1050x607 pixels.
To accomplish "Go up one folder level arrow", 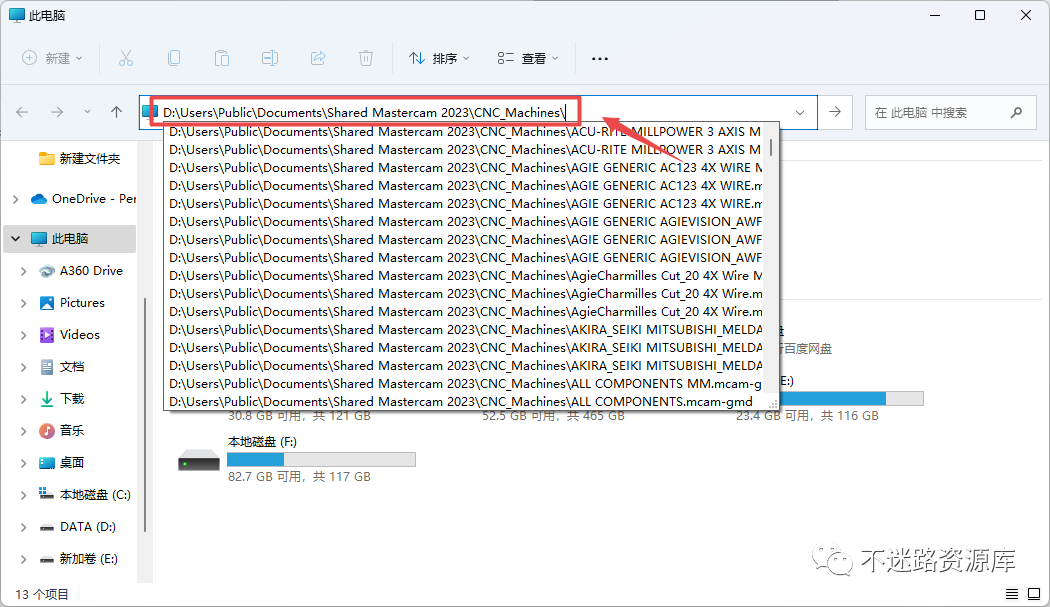I will [117, 112].
